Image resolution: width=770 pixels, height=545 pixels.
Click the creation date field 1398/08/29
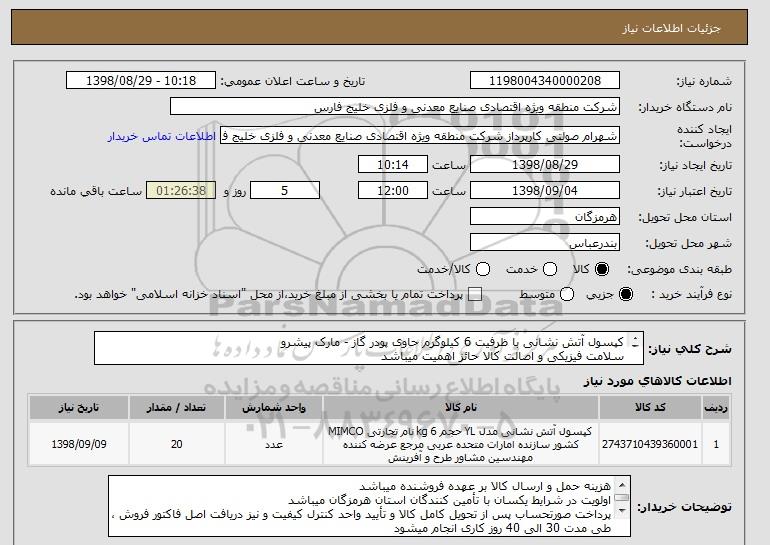click(x=545, y=164)
